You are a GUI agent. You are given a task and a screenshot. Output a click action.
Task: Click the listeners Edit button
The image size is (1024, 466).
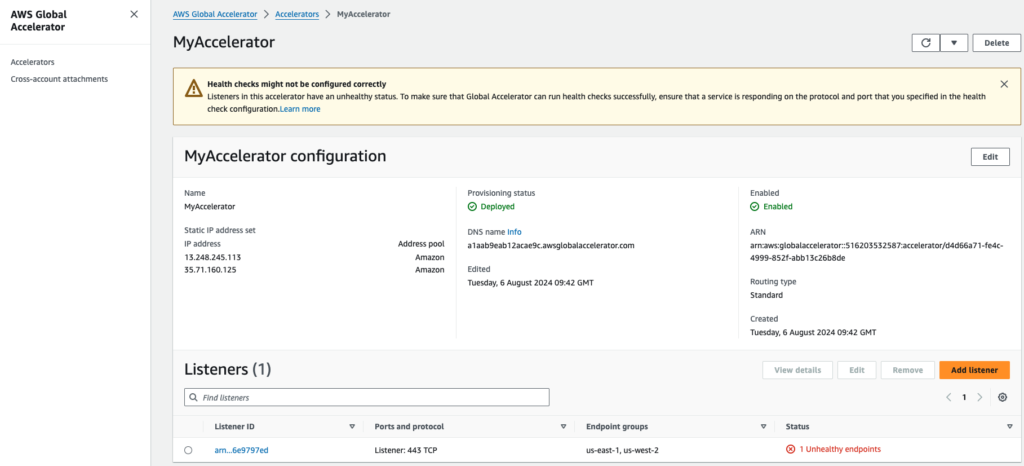857,370
